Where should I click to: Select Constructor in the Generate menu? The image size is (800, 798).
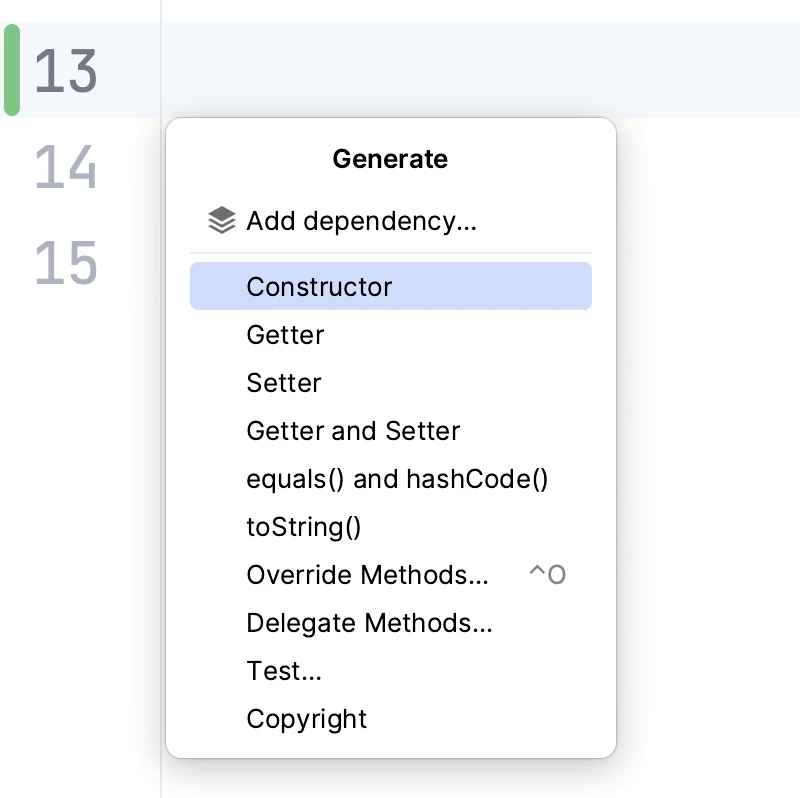[x=319, y=287]
